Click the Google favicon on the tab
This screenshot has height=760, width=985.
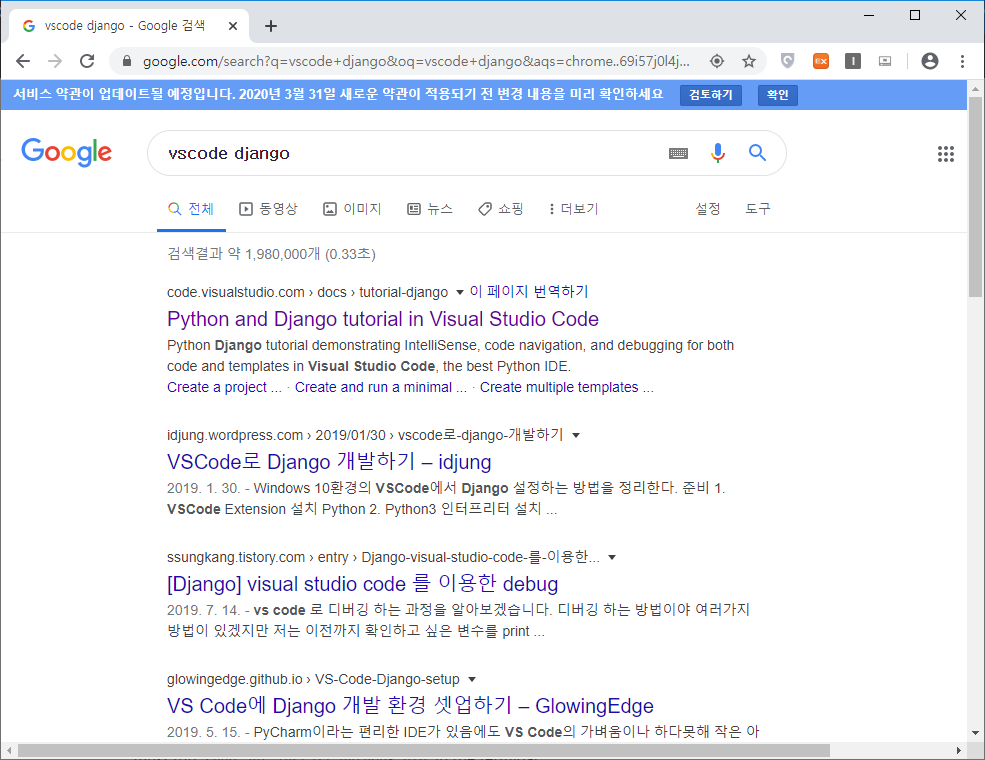tap(29, 26)
